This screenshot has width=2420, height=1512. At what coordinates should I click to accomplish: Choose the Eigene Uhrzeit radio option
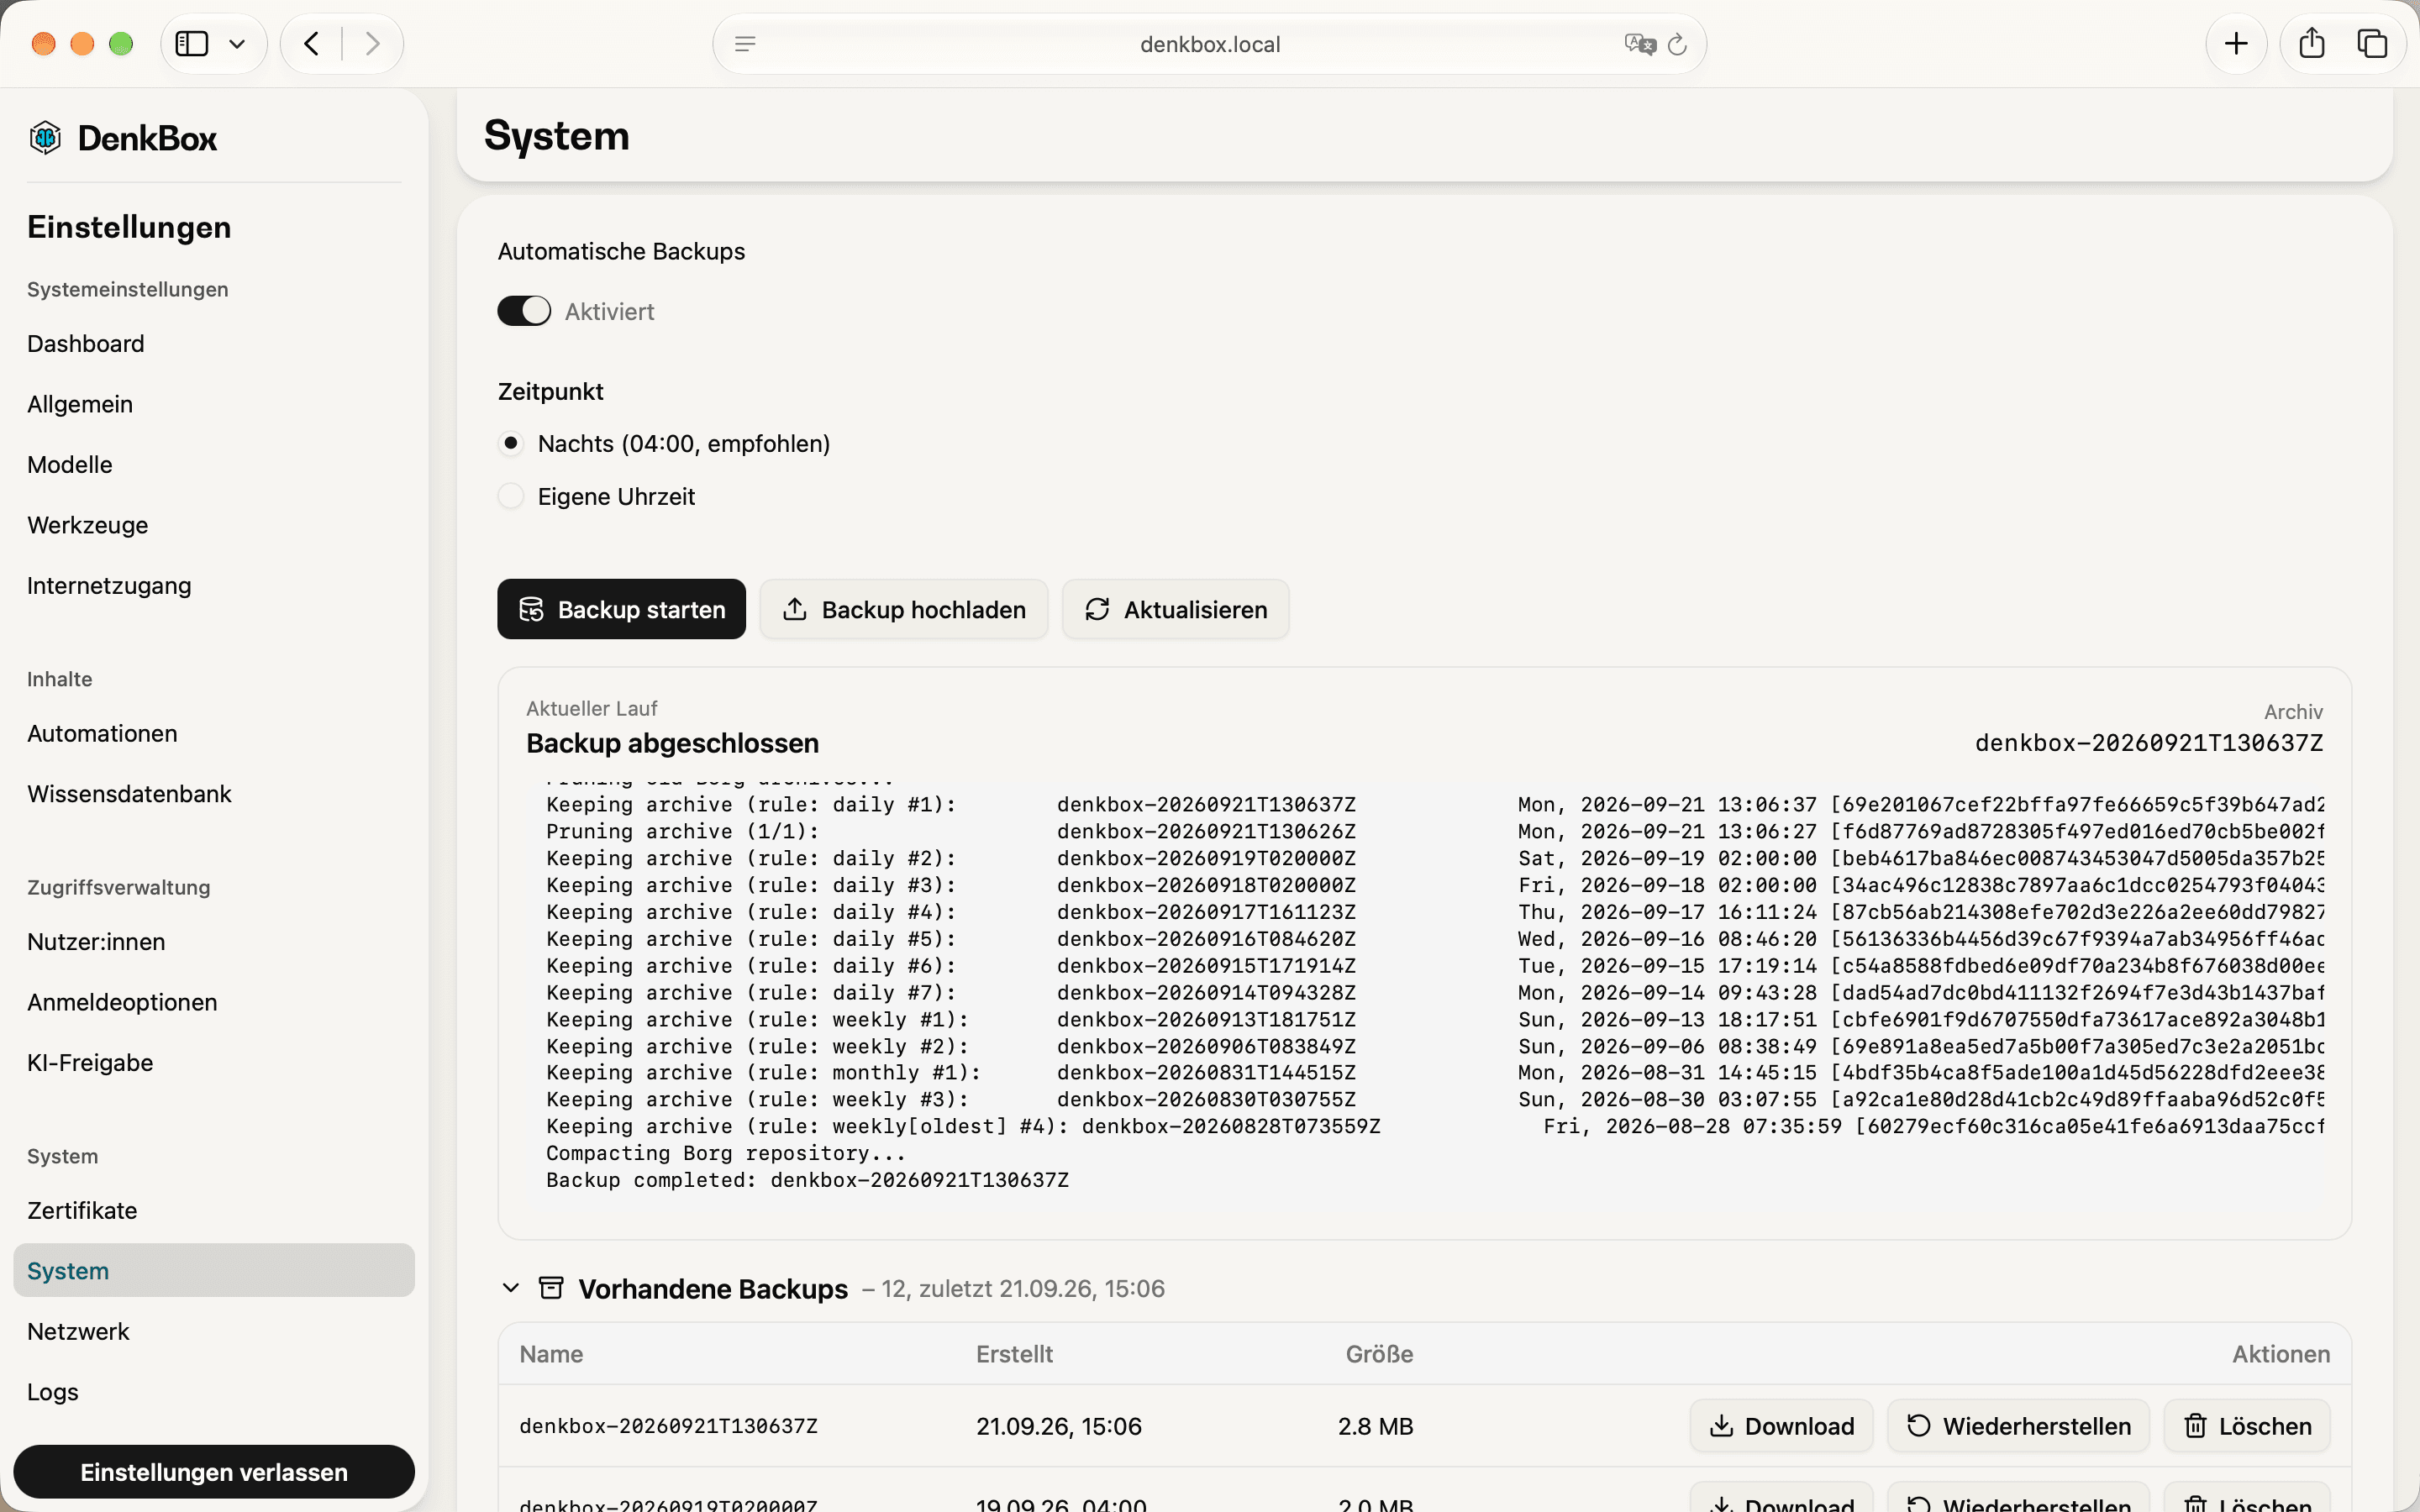pyautogui.click(x=511, y=496)
